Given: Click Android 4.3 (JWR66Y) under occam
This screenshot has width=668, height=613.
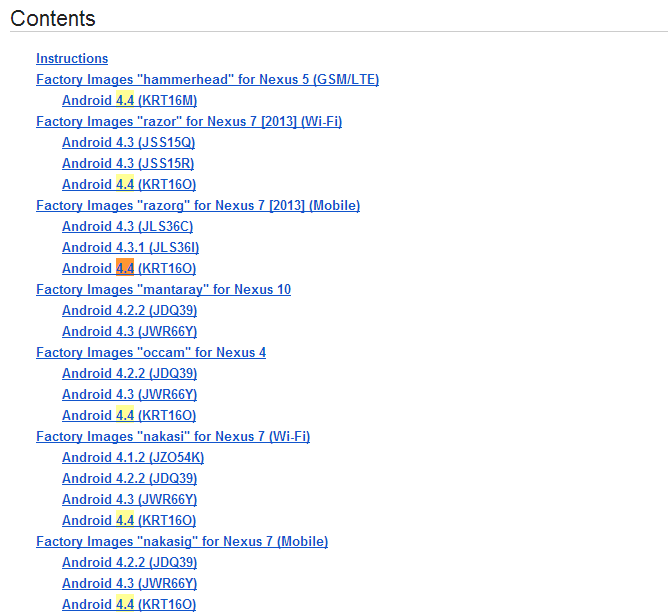Looking at the screenshot, I should click(x=130, y=394).
